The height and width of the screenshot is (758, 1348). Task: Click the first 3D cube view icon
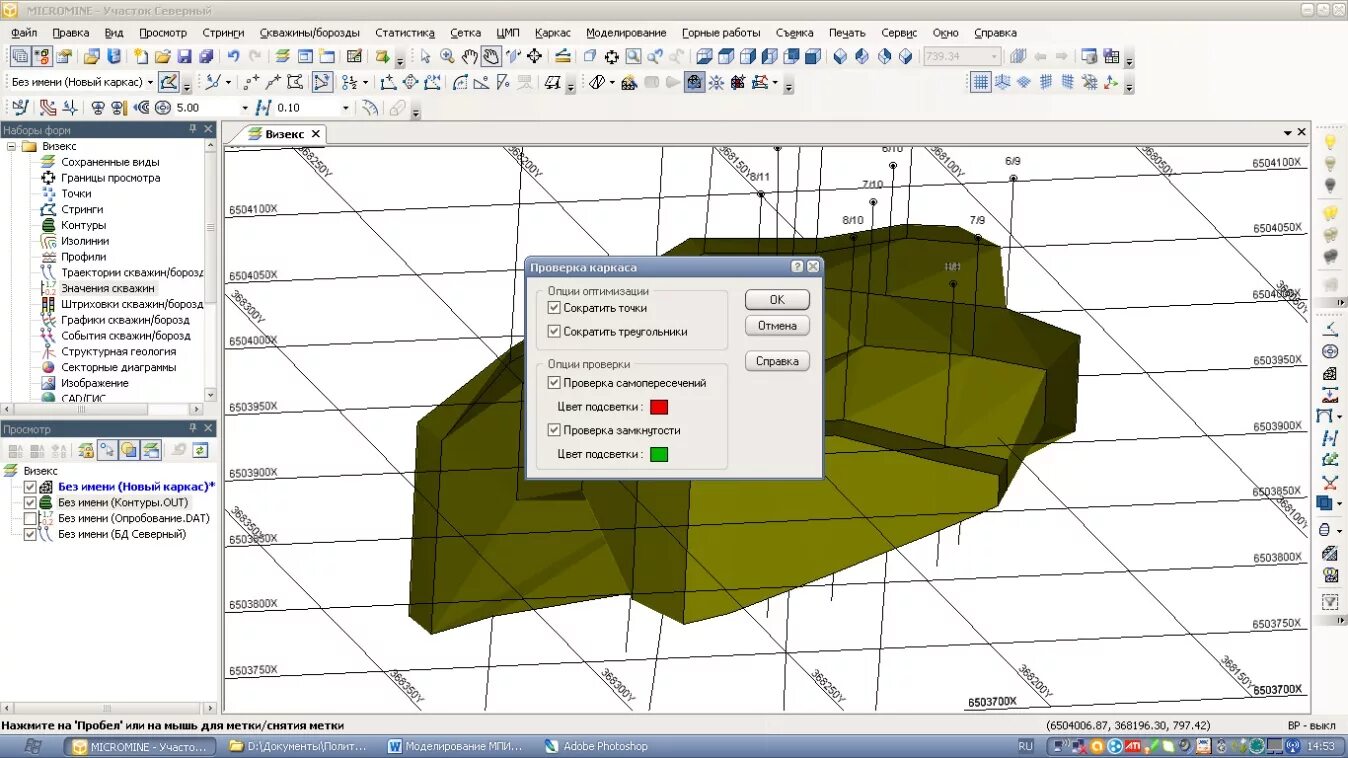click(x=704, y=57)
